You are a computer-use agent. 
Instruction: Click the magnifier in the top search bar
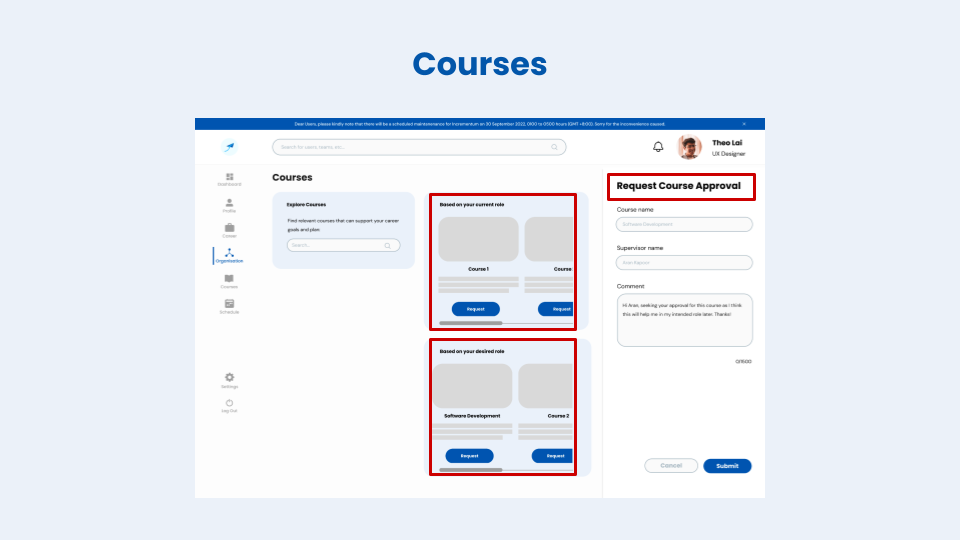554,147
